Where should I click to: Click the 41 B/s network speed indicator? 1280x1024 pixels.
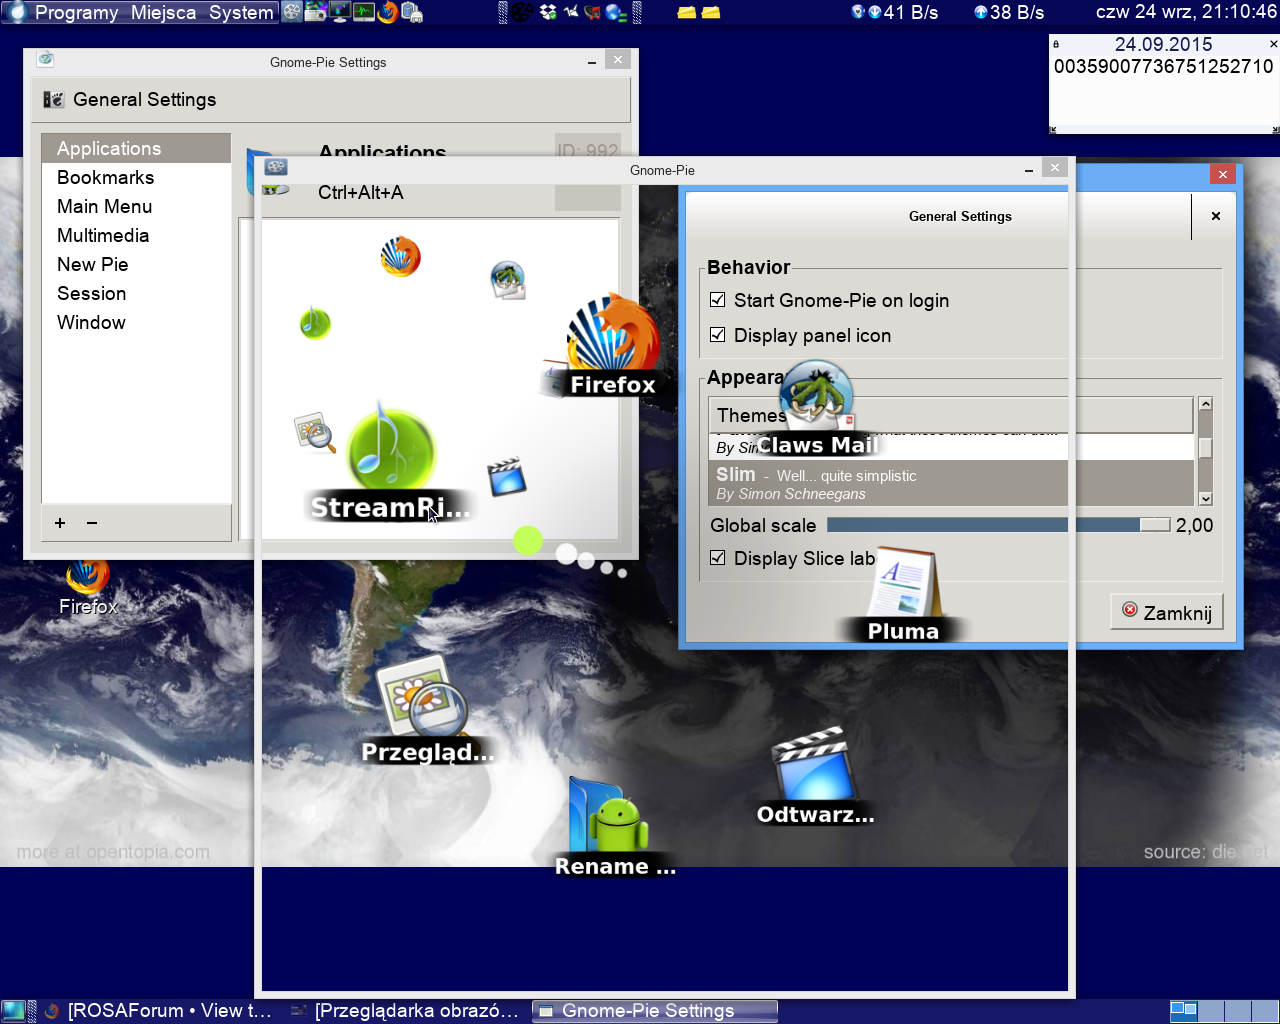tap(910, 12)
